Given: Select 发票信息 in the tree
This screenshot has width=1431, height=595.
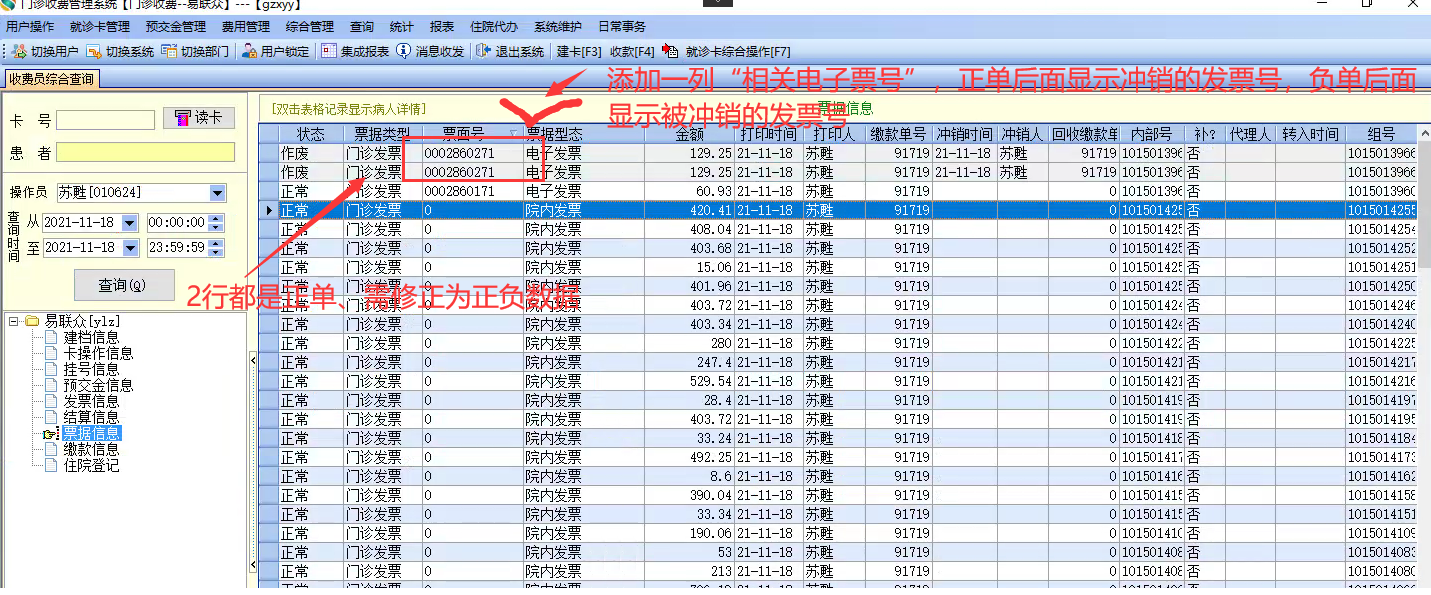Looking at the screenshot, I should pos(91,401).
